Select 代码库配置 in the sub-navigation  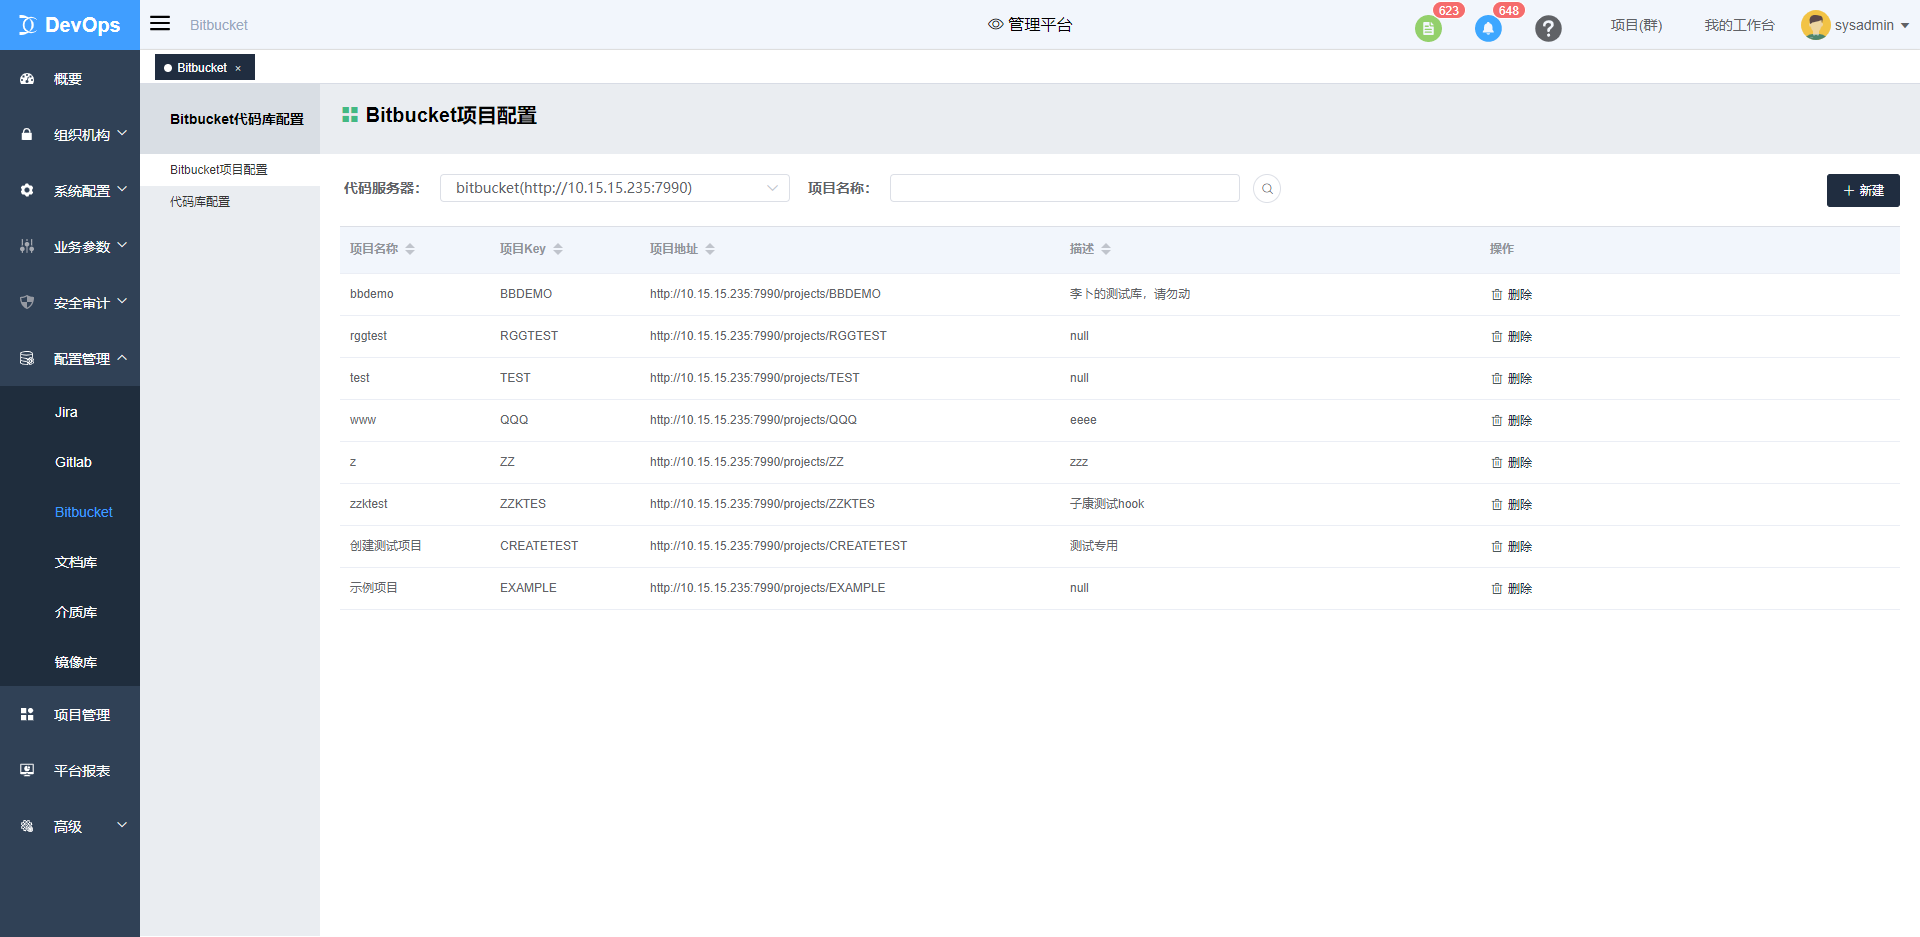pyautogui.click(x=230, y=202)
